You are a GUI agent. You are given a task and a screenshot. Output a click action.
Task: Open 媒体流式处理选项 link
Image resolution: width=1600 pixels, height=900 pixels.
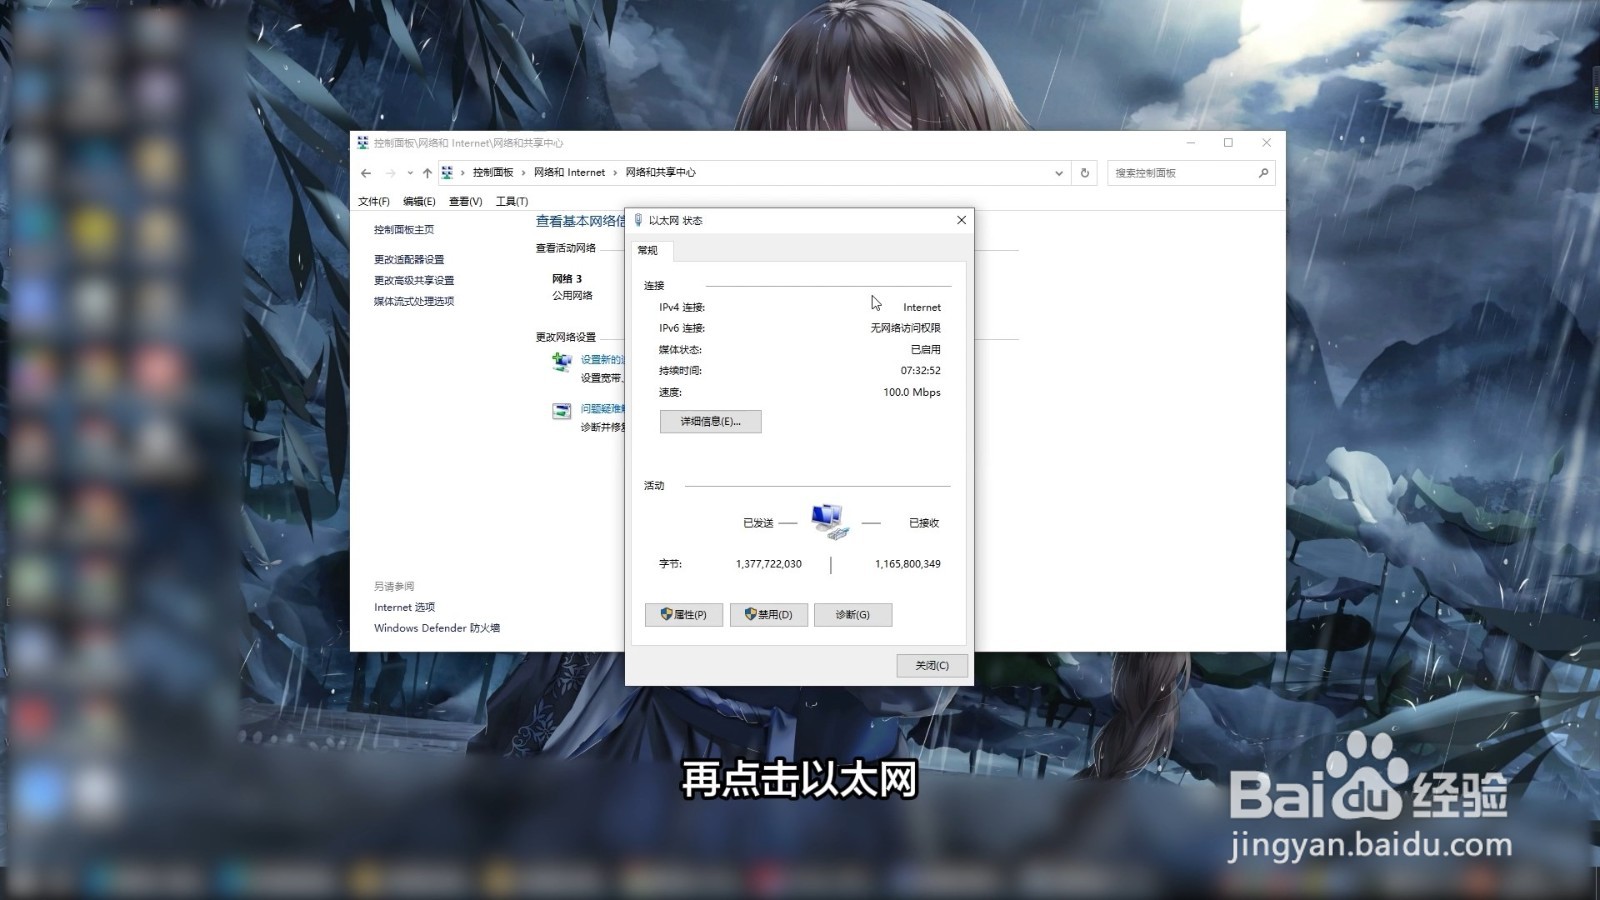(x=414, y=301)
